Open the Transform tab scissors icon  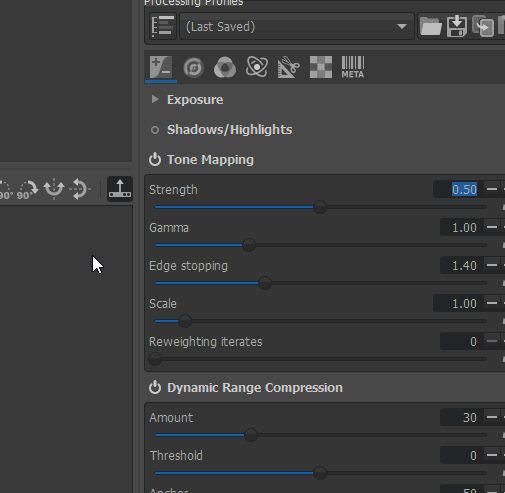pyautogui.click(x=289, y=68)
